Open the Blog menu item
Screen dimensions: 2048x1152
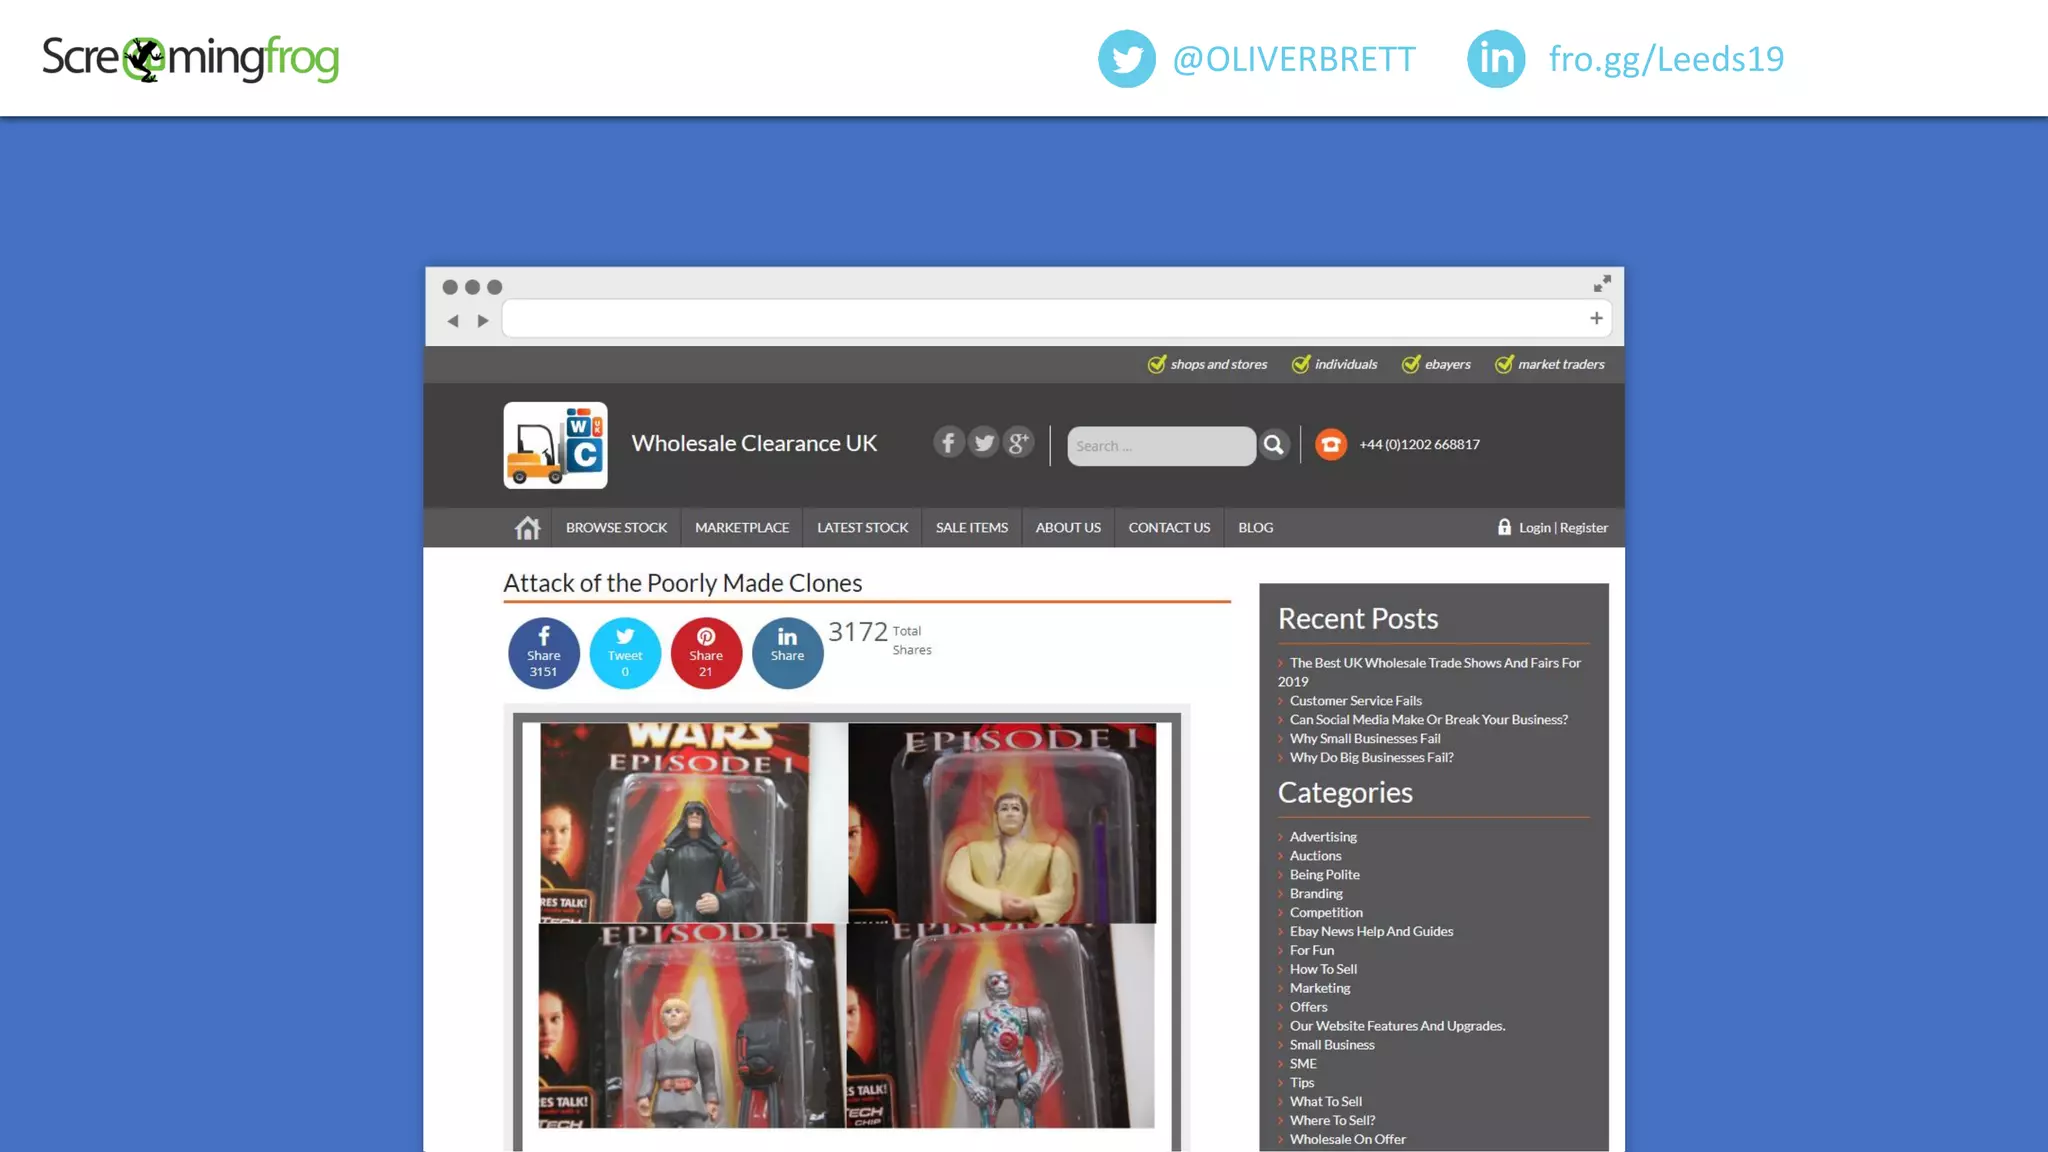click(x=1255, y=528)
